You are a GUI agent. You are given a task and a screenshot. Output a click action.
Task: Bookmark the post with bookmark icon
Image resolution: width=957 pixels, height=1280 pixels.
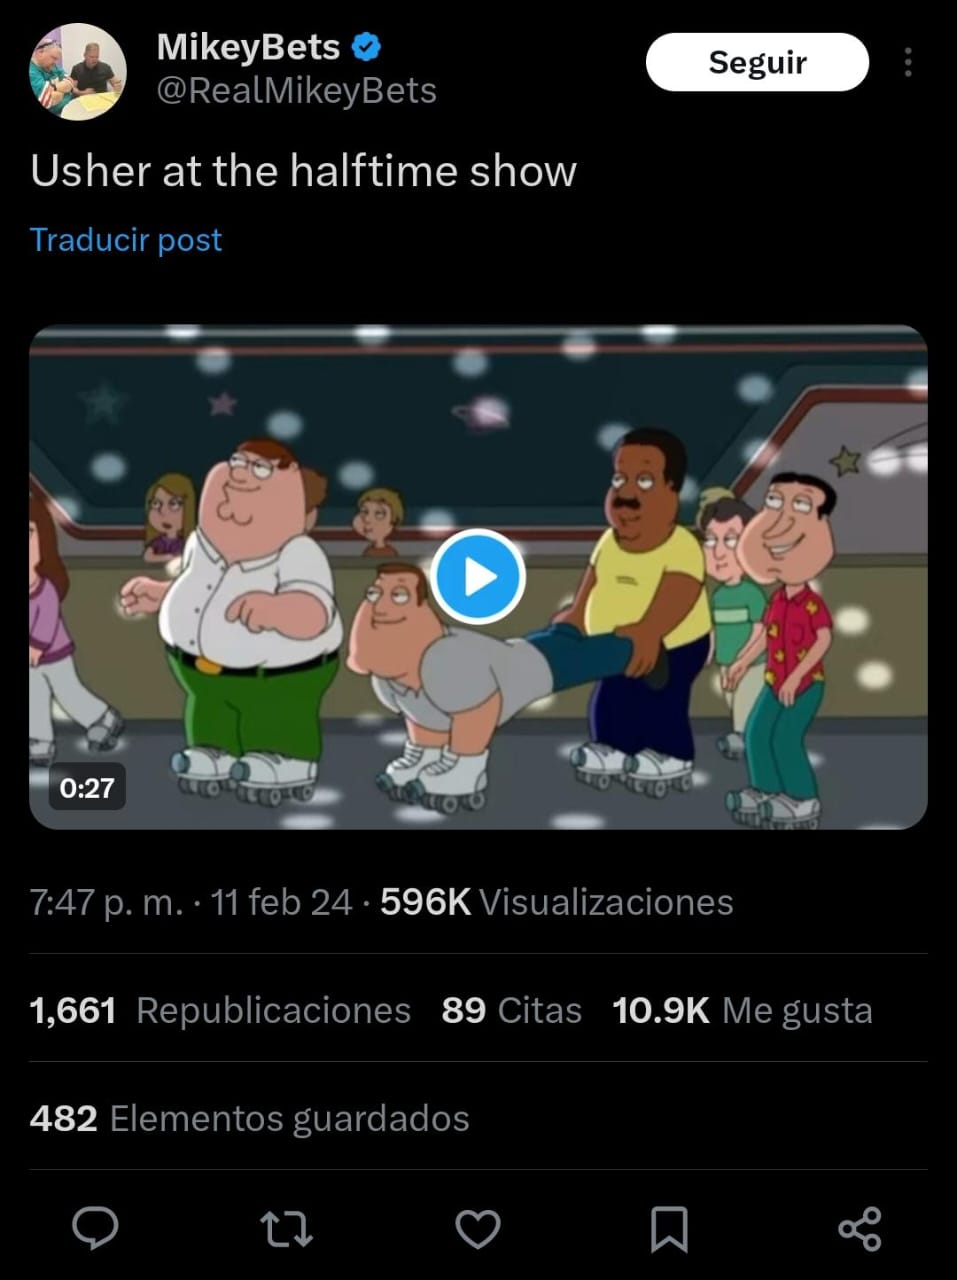pyautogui.click(x=669, y=1229)
